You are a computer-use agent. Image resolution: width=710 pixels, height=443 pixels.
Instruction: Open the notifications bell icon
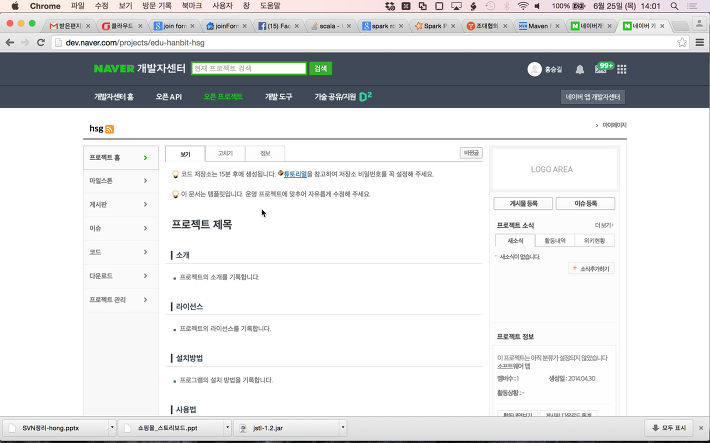580,69
